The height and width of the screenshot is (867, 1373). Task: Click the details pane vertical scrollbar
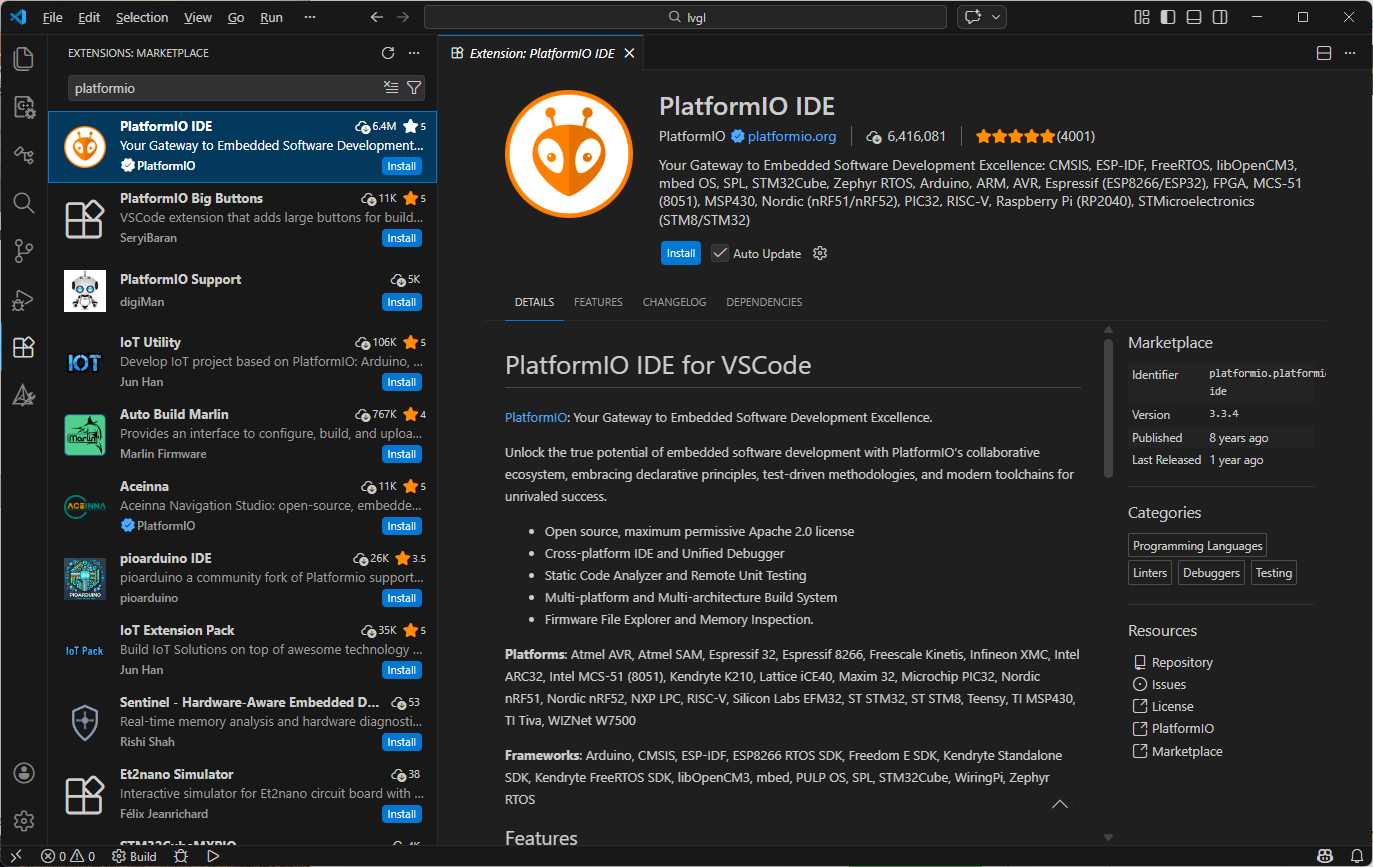(x=1108, y=408)
